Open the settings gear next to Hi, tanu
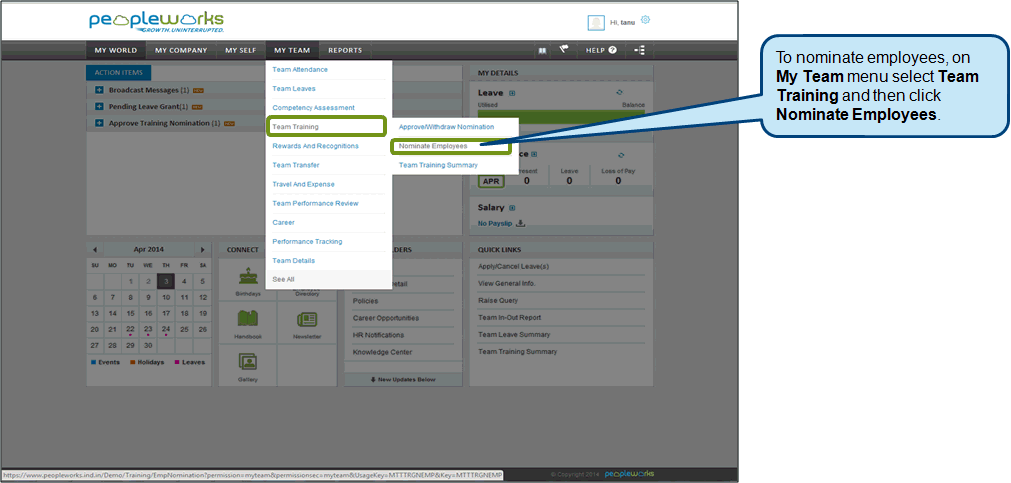 645,20
